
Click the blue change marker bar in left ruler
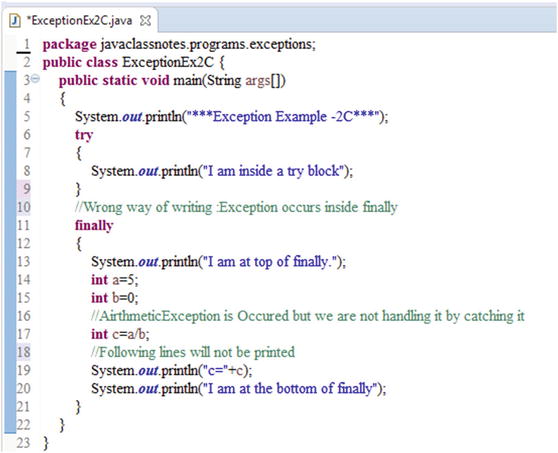(x=10, y=252)
